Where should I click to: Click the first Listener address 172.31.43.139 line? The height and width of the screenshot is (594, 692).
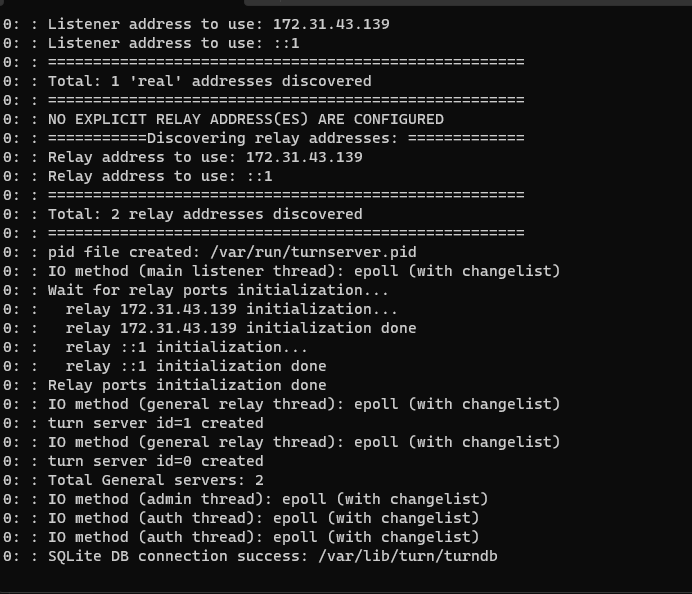(218, 23)
